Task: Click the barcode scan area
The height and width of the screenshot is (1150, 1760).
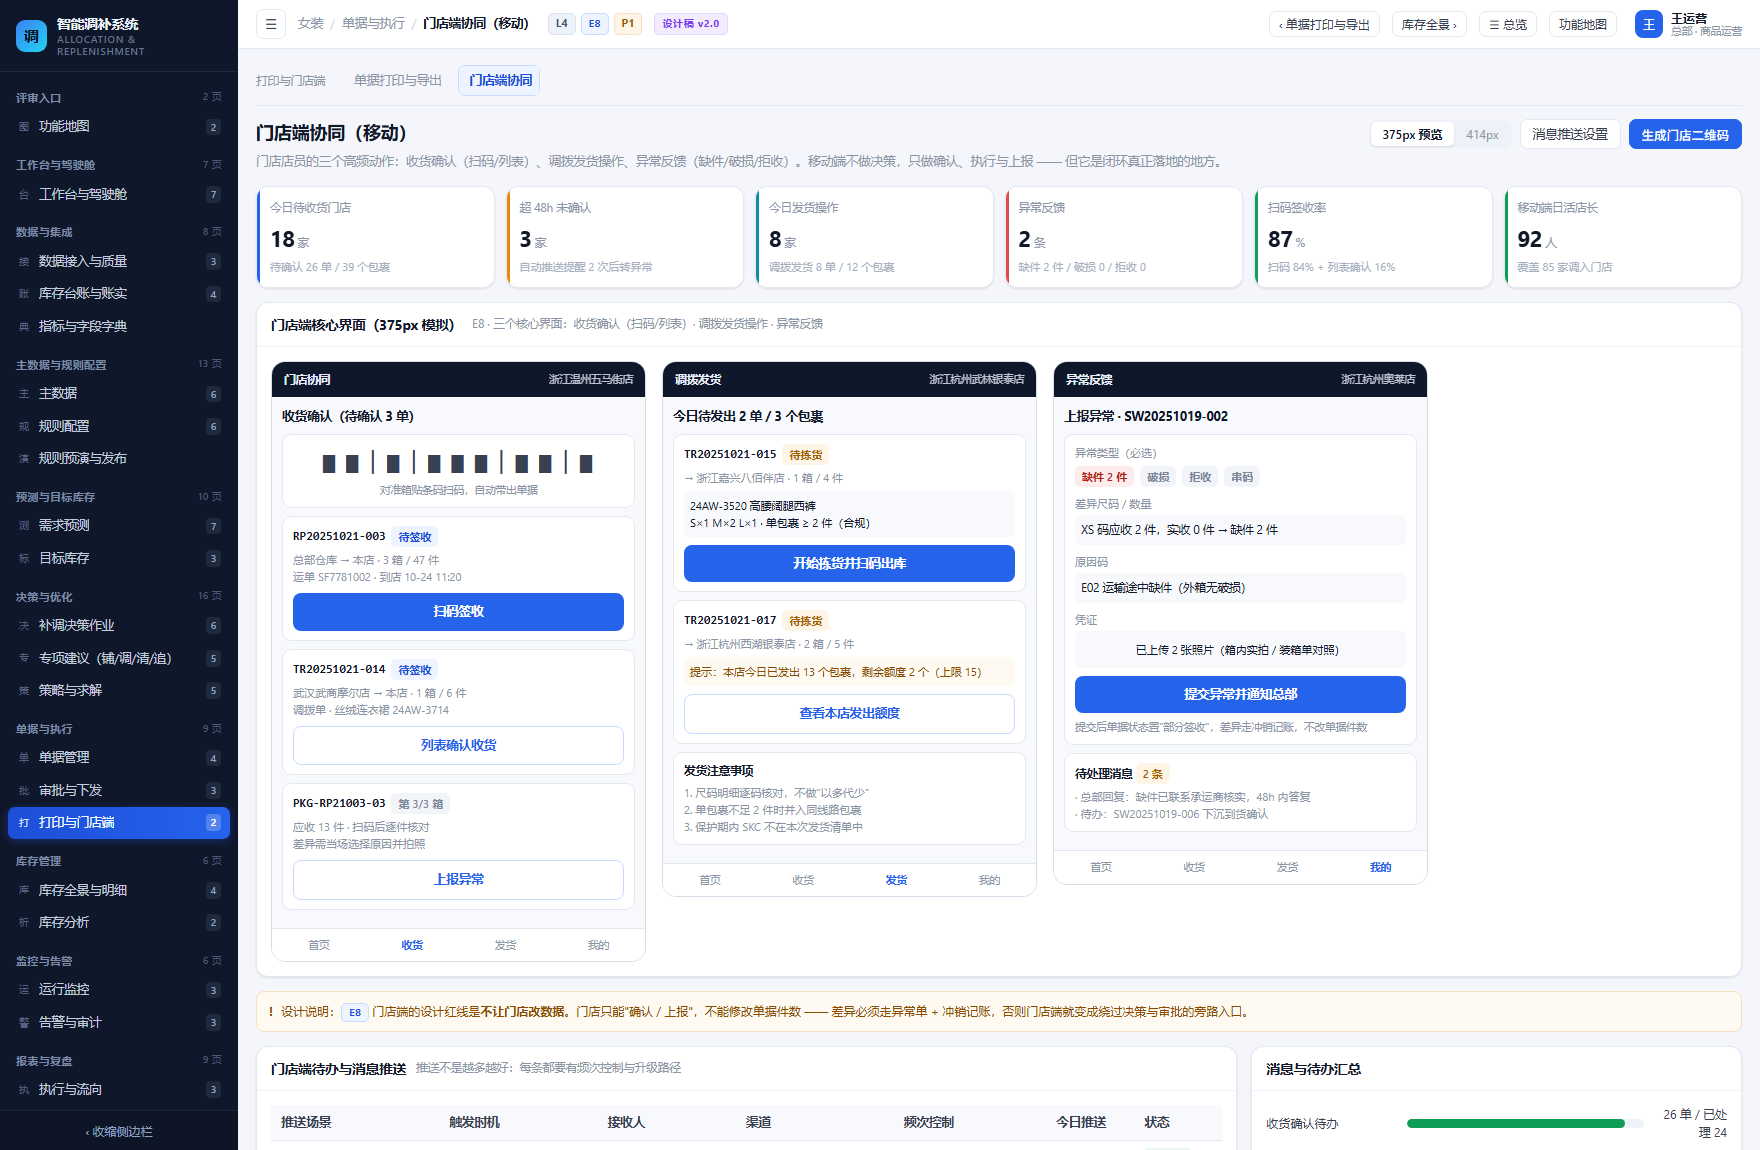Action: click(x=458, y=471)
